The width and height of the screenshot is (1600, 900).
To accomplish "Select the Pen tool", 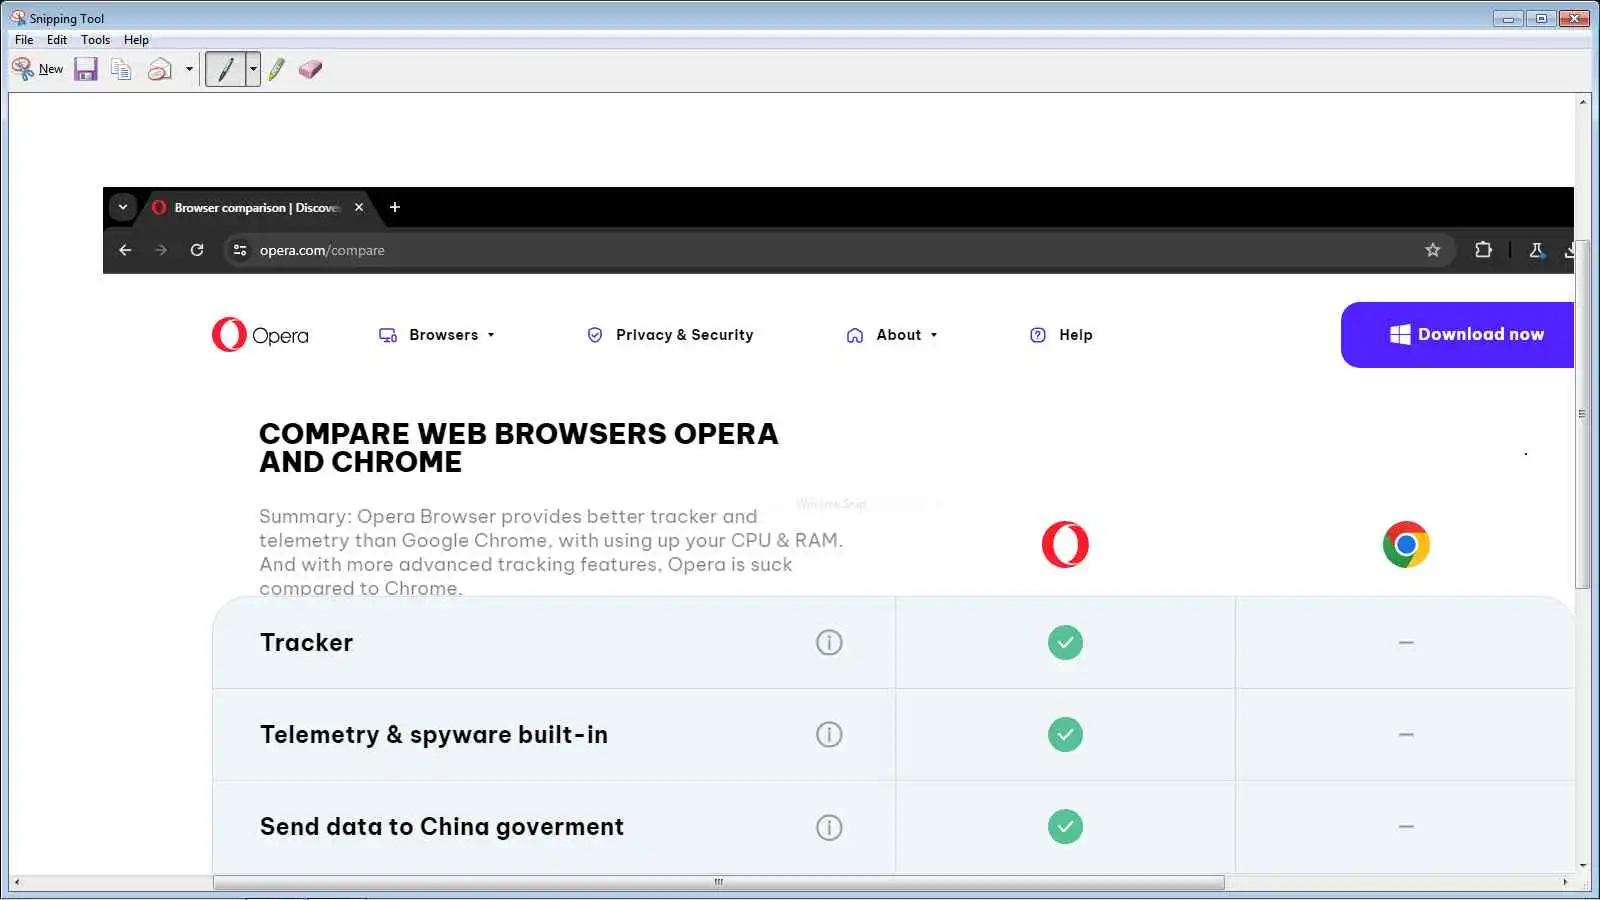I will point(225,69).
